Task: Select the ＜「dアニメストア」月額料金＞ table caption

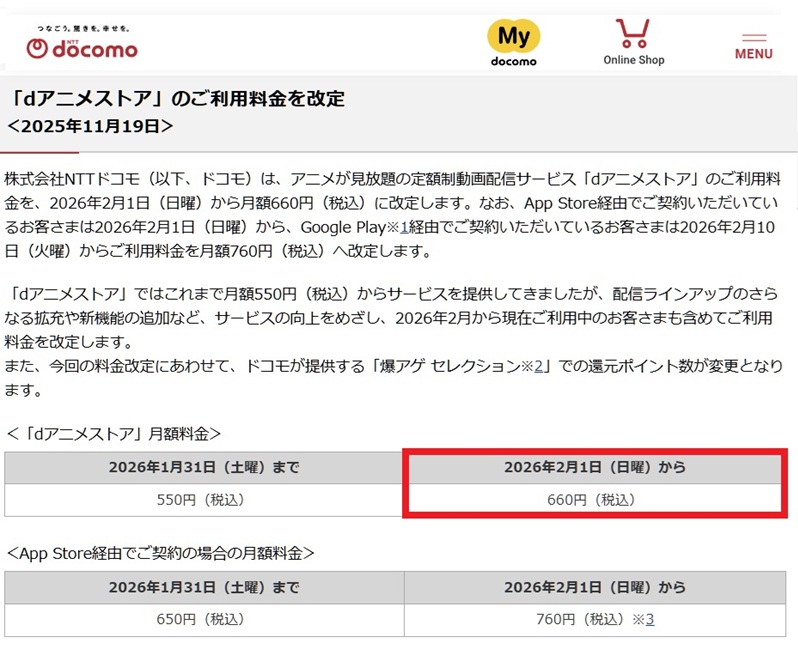Action: coord(113,433)
